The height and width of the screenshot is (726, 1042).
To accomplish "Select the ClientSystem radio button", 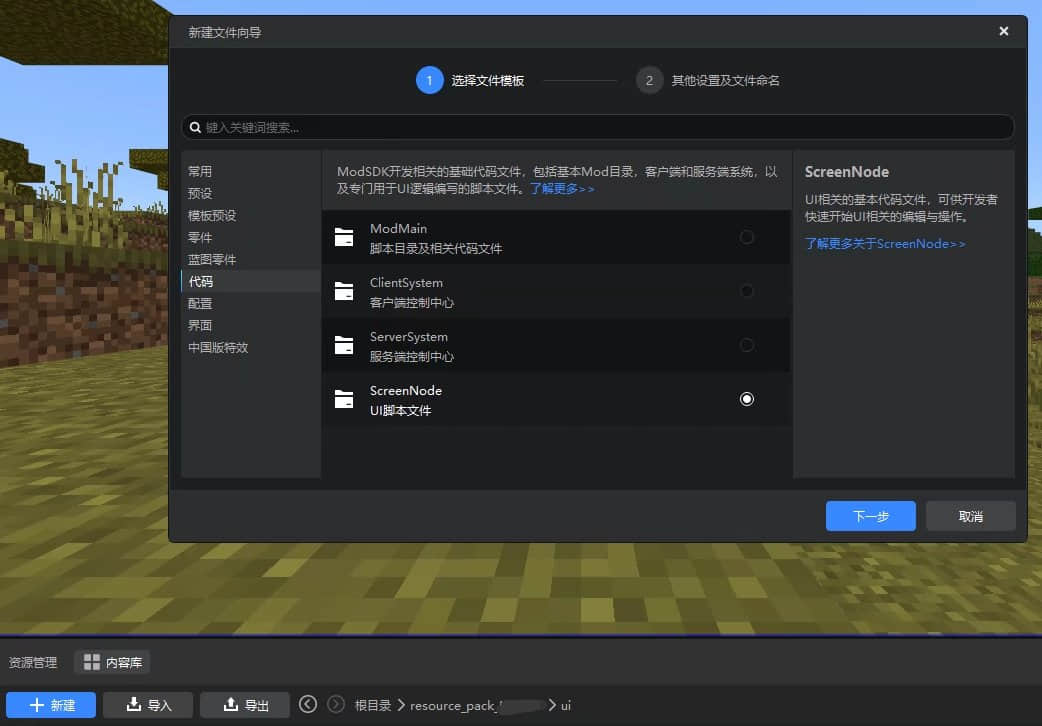I will (x=746, y=291).
